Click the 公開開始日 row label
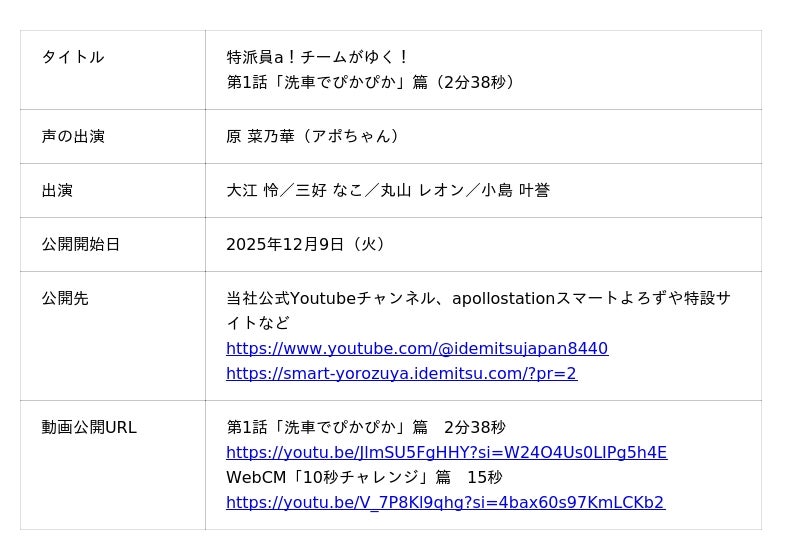Viewport: 800px width, 560px height. (80, 244)
